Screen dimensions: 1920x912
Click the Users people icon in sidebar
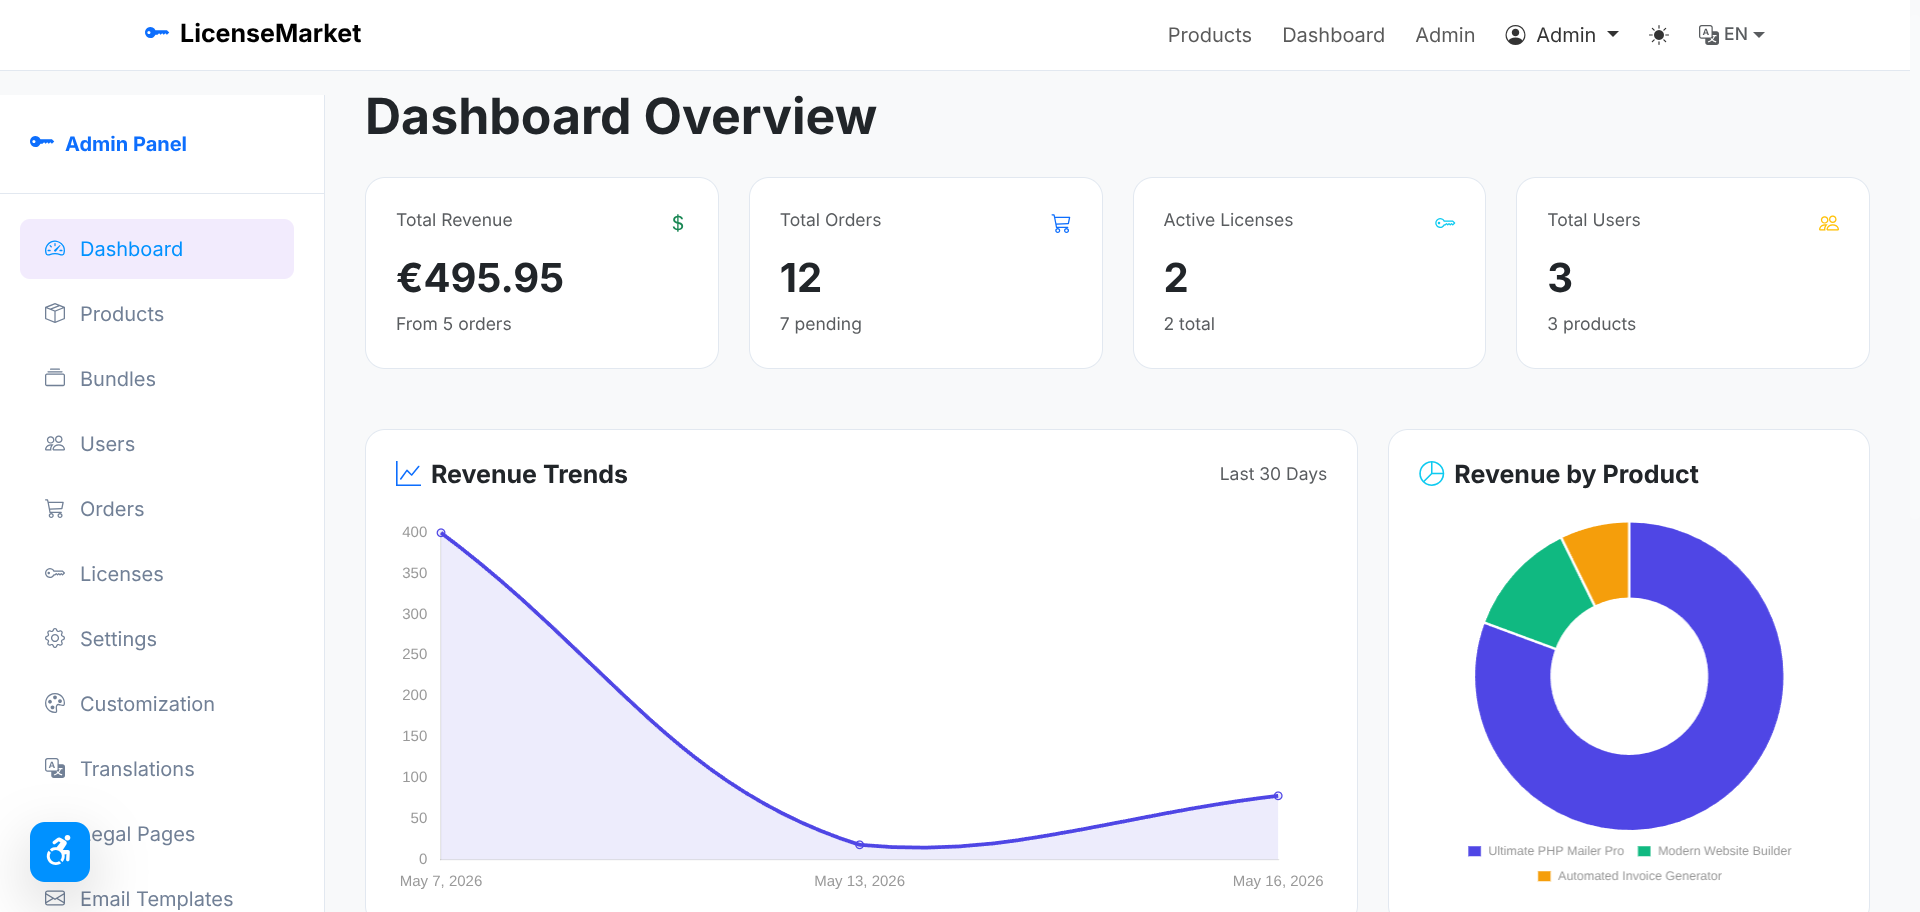pyautogui.click(x=55, y=443)
